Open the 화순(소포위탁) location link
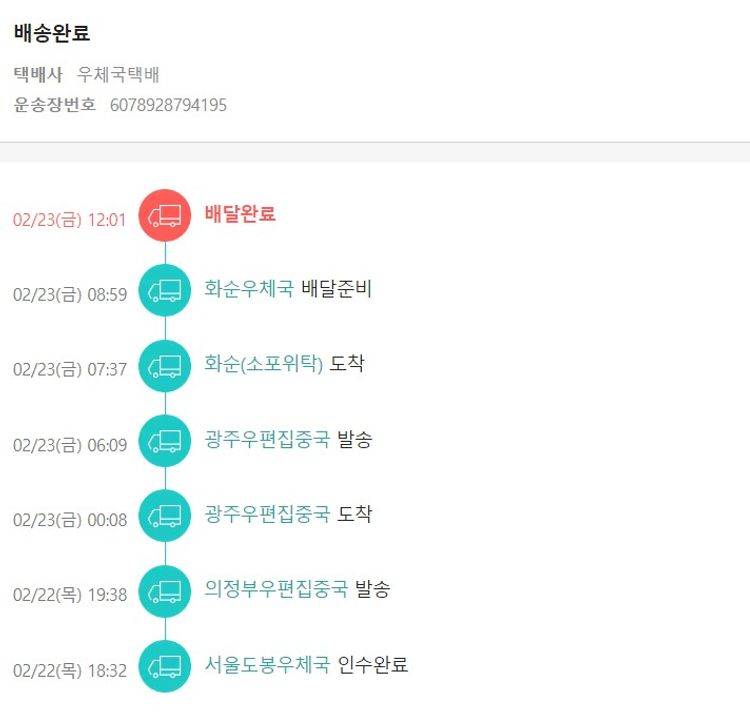The height and width of the screenshot is (713, 750). [x=264, y=364]
